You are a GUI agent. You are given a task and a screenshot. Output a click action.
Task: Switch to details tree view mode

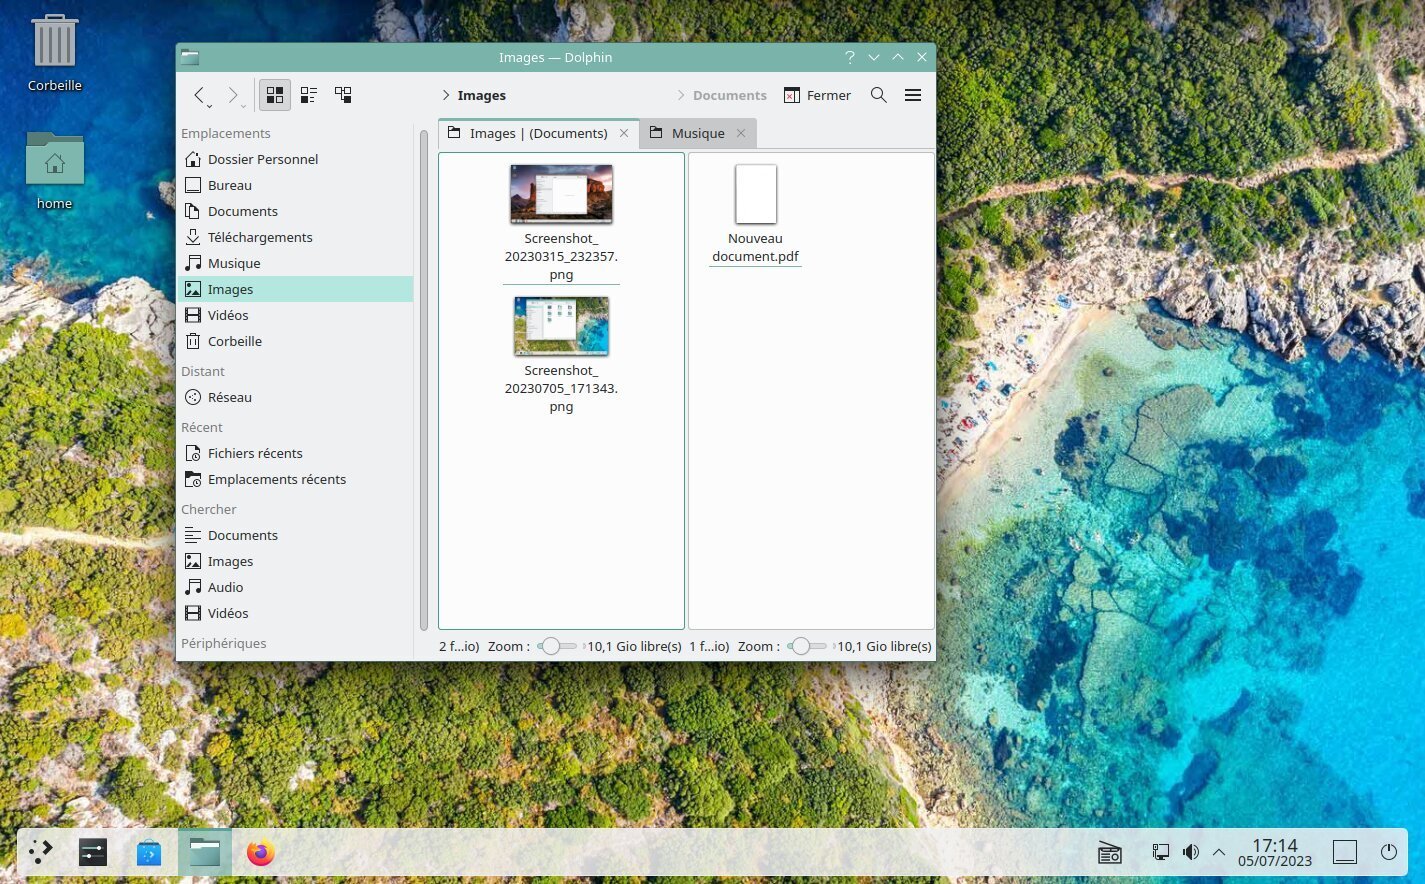343,95
